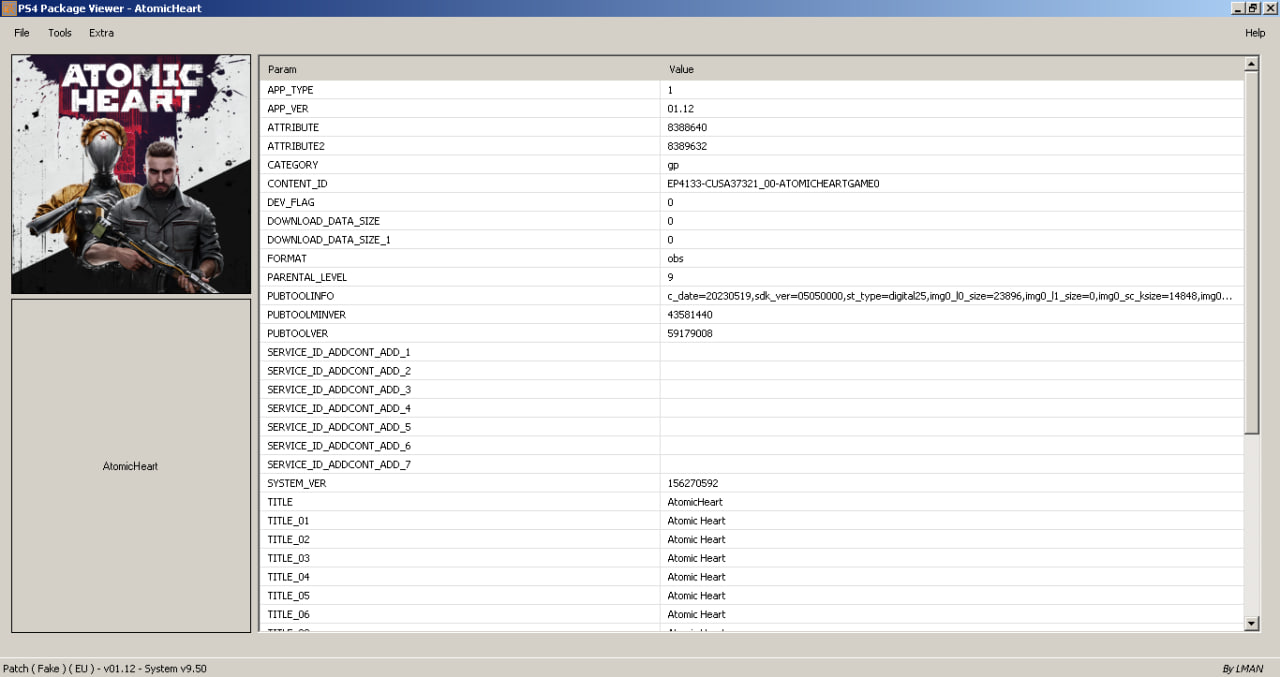The height and width of the screenshot is (677, 1280).
Task: Click the AtomicHeart label in left panel
Action: pyautogui.click(x=131, y=467)
